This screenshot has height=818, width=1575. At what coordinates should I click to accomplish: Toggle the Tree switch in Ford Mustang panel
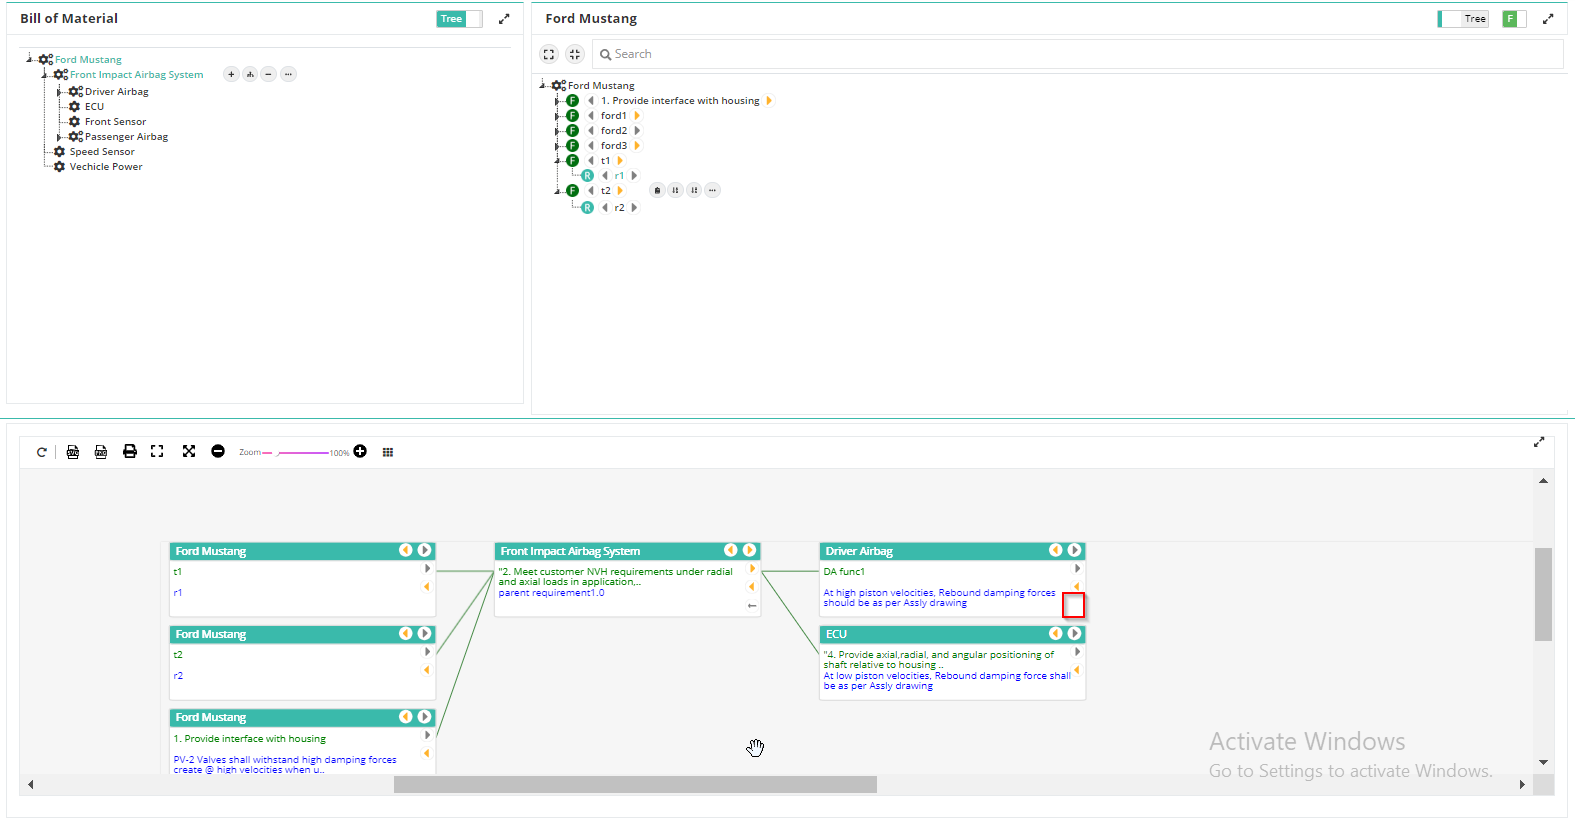click(x=1463, y=19)
